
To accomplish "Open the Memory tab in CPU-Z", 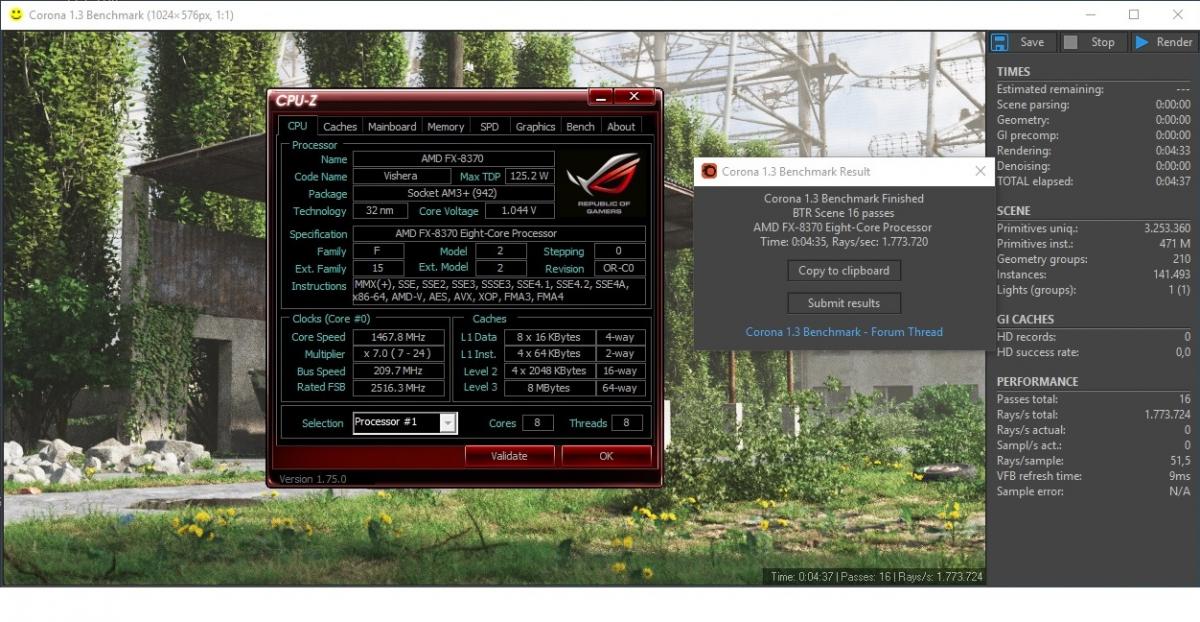I will pyautogui.click(x=446, y=127).
